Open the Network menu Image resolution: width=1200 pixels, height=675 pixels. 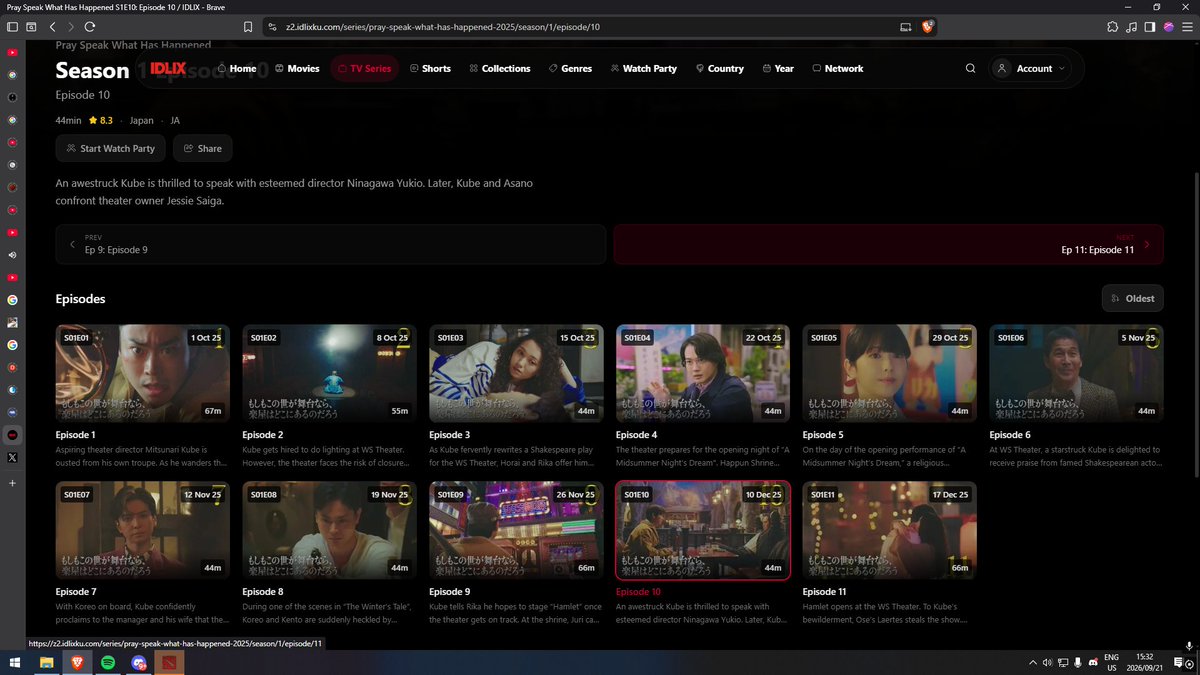click(x=838, y=69)
